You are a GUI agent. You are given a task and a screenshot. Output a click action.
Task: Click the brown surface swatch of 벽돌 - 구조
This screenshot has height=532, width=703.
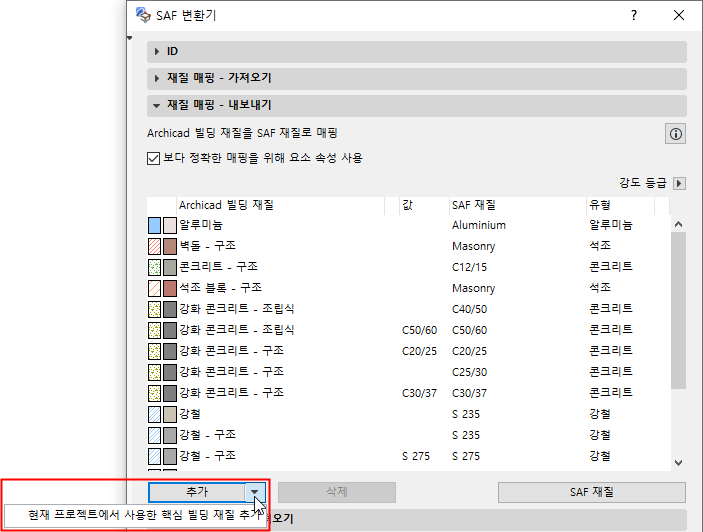(x=170, y=247)
